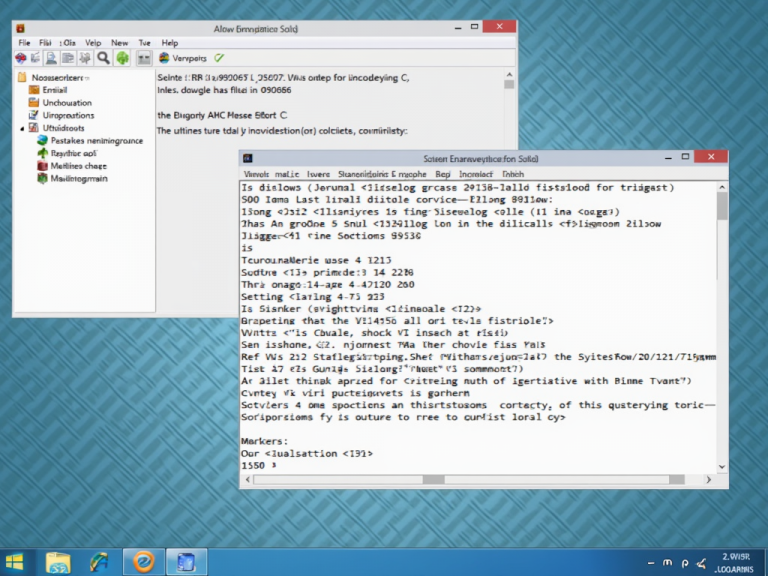The width and height of the screenshot is (768, 576).
Task: Open the feather app in taskbar
Action: (x=100, y=562)
